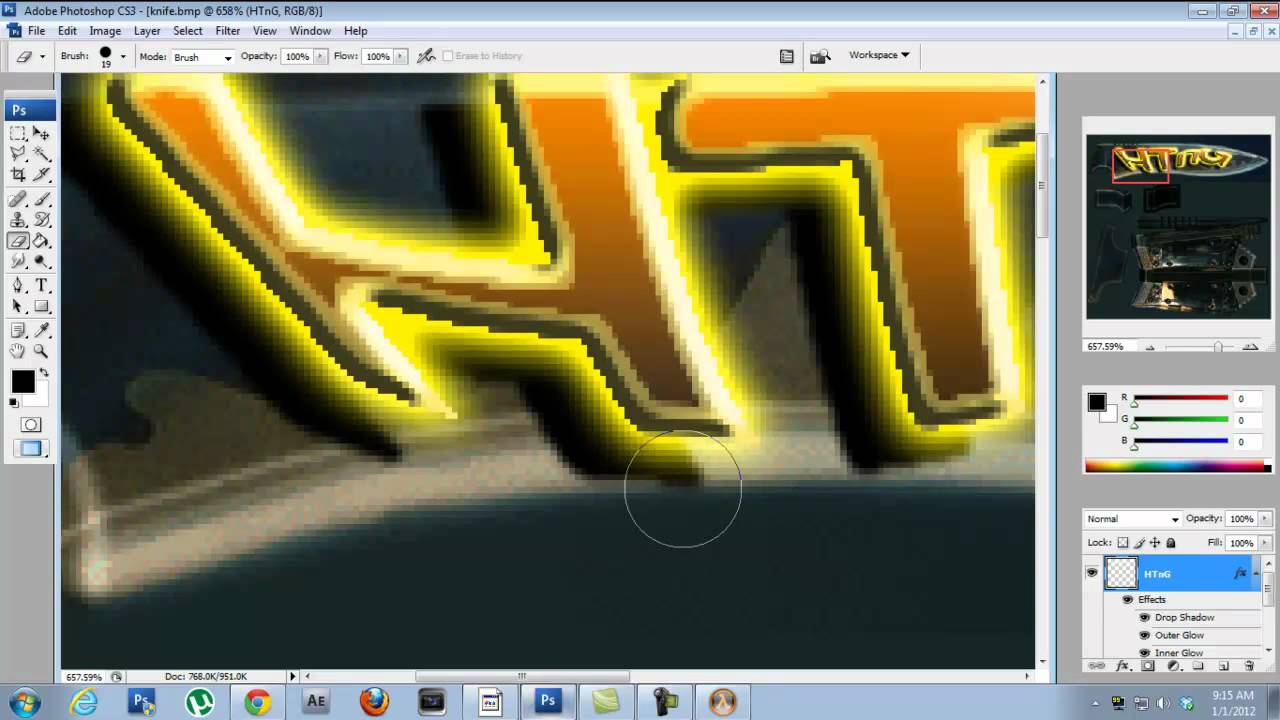This screenshot has width=1280, height=720.
Task: Open the Filter menu
Action: pyautogui.click(x=228, y=31)
